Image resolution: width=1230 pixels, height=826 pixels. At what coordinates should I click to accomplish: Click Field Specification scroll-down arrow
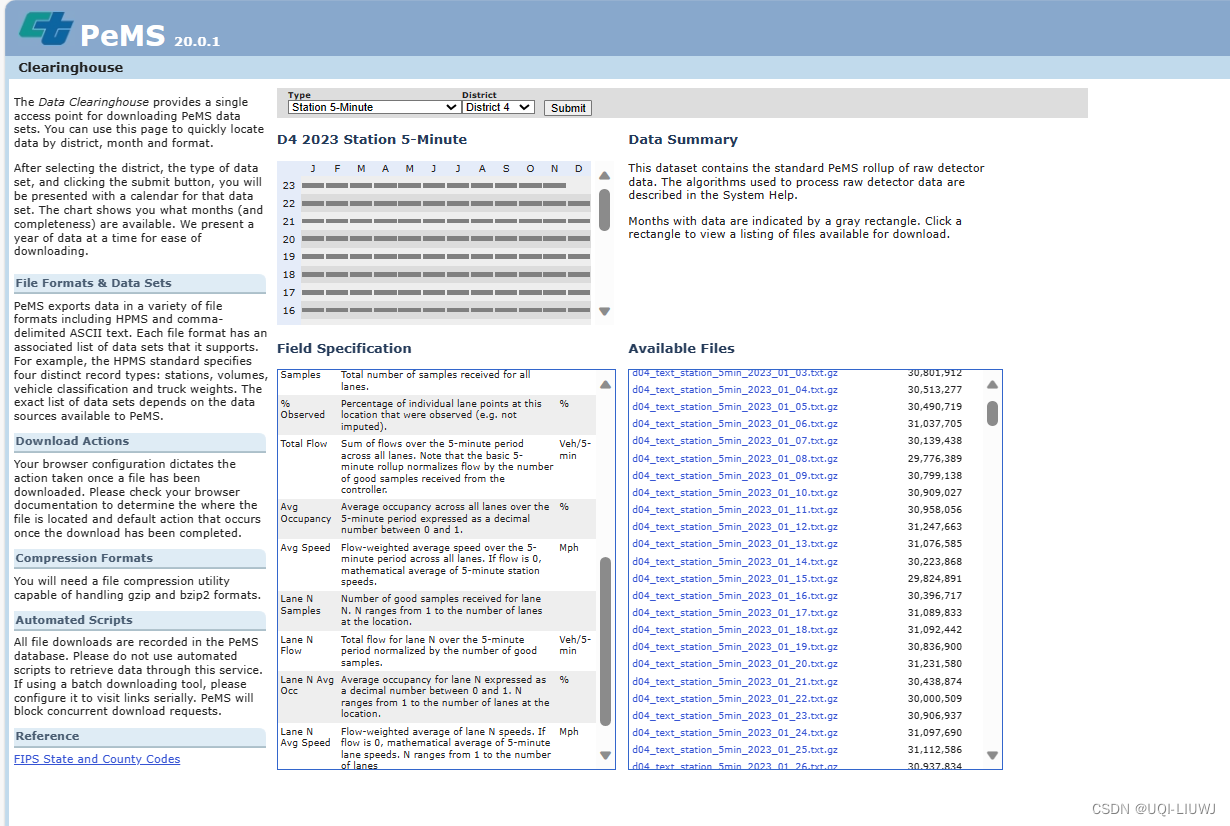point(605,755)
